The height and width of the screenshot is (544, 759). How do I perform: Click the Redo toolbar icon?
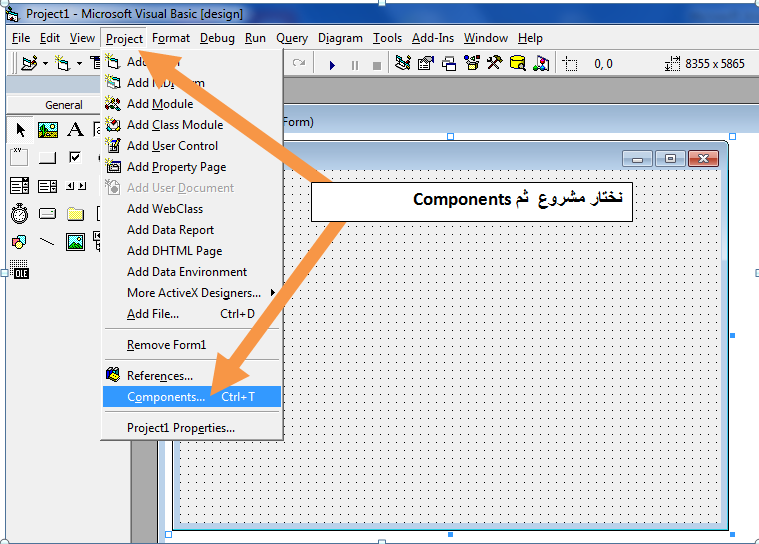299,63
